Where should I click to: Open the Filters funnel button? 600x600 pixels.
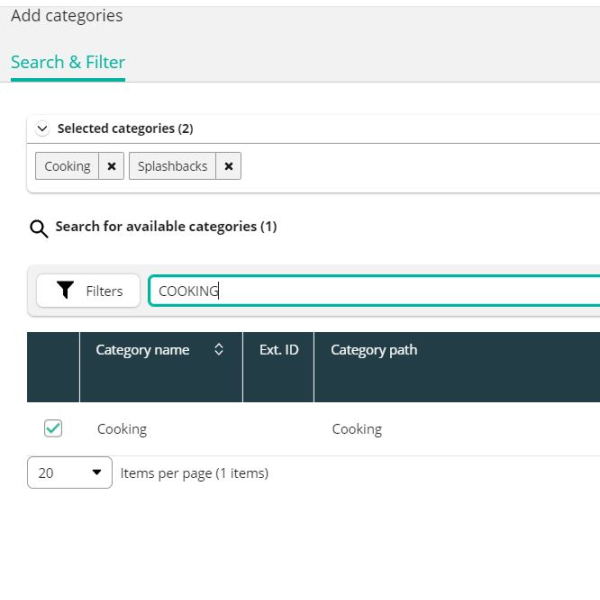pyautogui.click(x=88, y=291)
